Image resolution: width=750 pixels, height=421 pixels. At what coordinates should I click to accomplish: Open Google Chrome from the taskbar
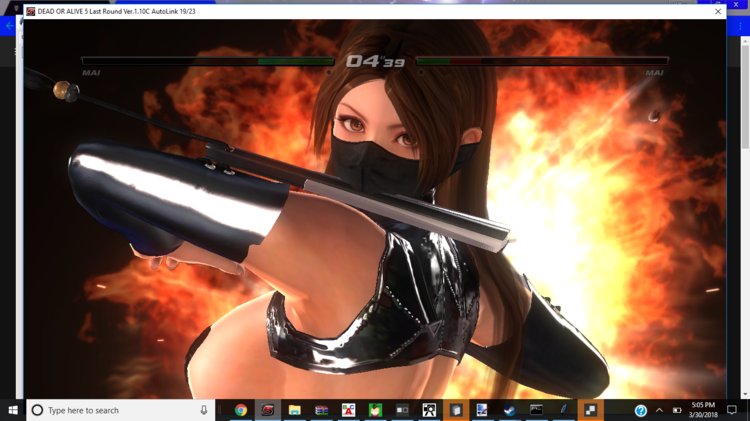[241, 410]
